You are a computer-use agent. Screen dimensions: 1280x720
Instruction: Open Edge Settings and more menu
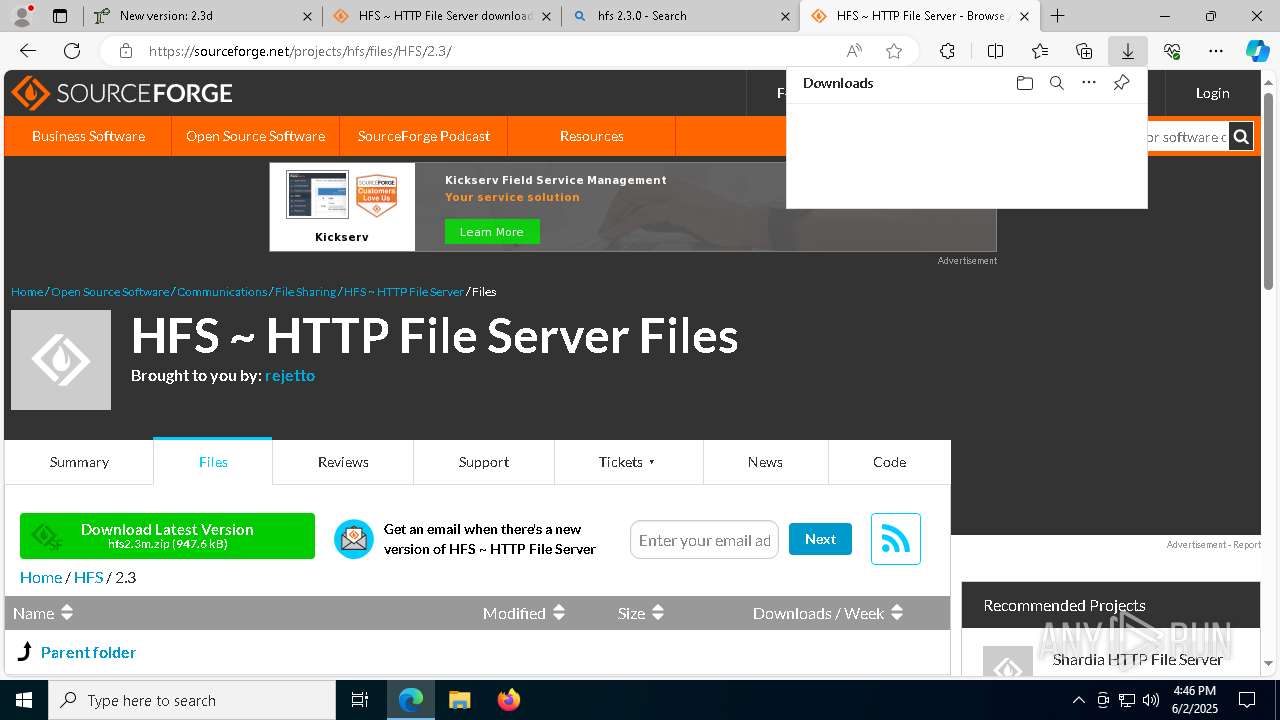coord(1216,51)
